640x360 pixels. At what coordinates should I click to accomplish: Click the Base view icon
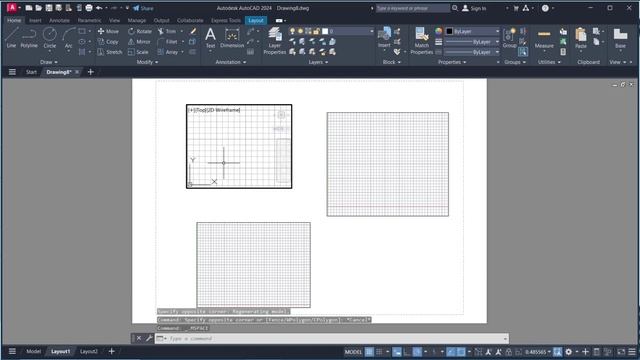click(620, 38)
